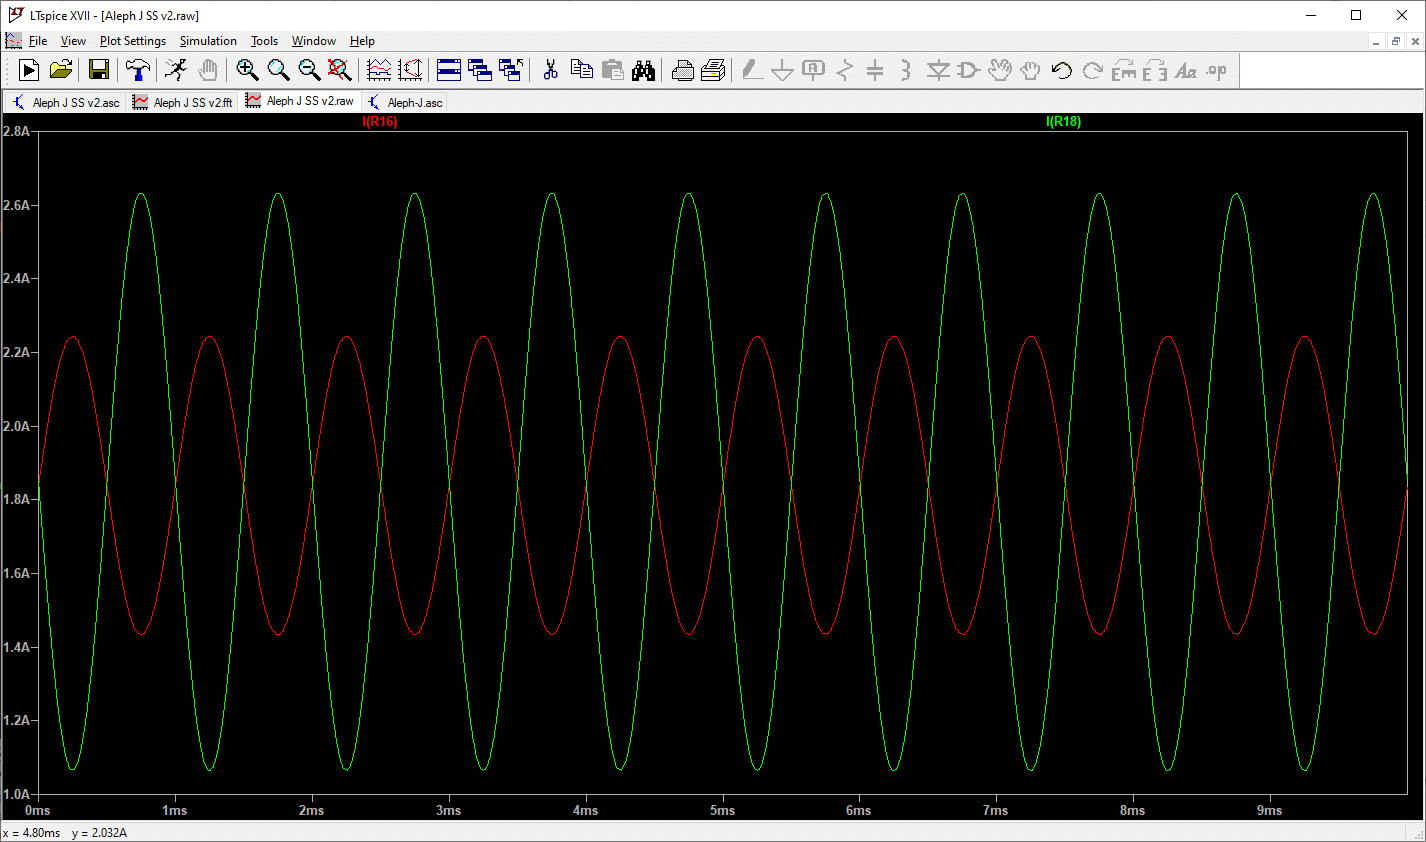The height and width of the screenshot is (842, 1426).
Task: Click the SPICE directive '.op' icon
Action: click(1216, 70)
